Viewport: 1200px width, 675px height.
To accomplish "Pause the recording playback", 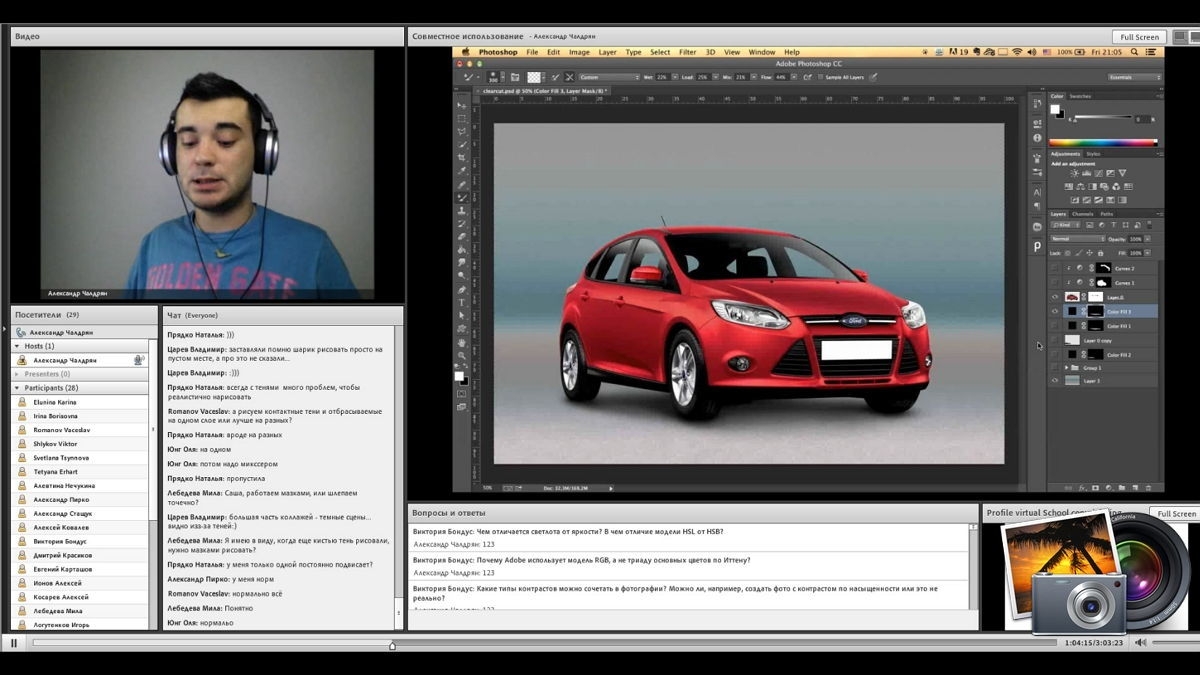I will pyautogui.click(x=14, y=643).
